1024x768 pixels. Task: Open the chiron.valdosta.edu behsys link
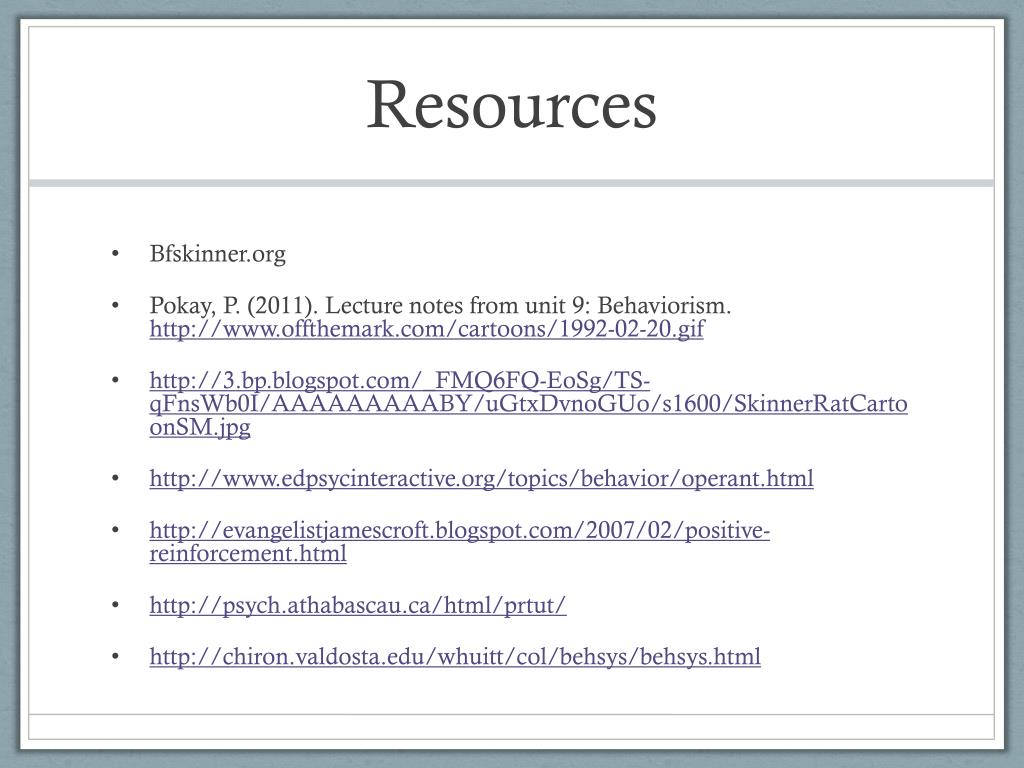(x=455, y=656)
